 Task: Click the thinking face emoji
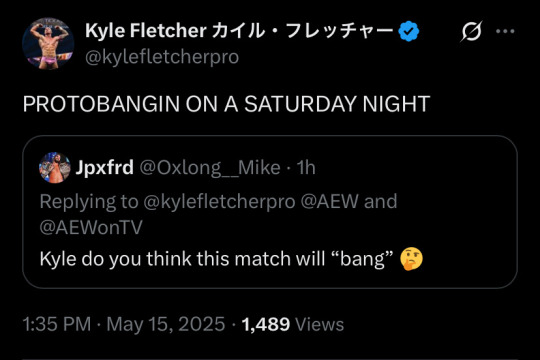point(411,259)
